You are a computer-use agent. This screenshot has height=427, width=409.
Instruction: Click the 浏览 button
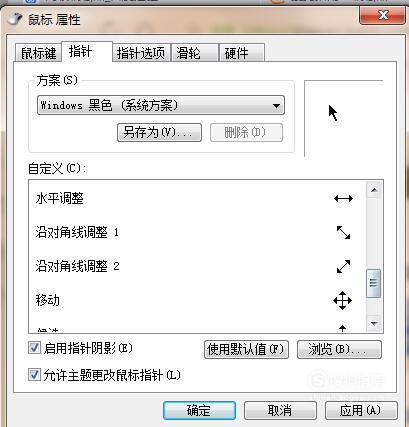[x=339, y=349]
